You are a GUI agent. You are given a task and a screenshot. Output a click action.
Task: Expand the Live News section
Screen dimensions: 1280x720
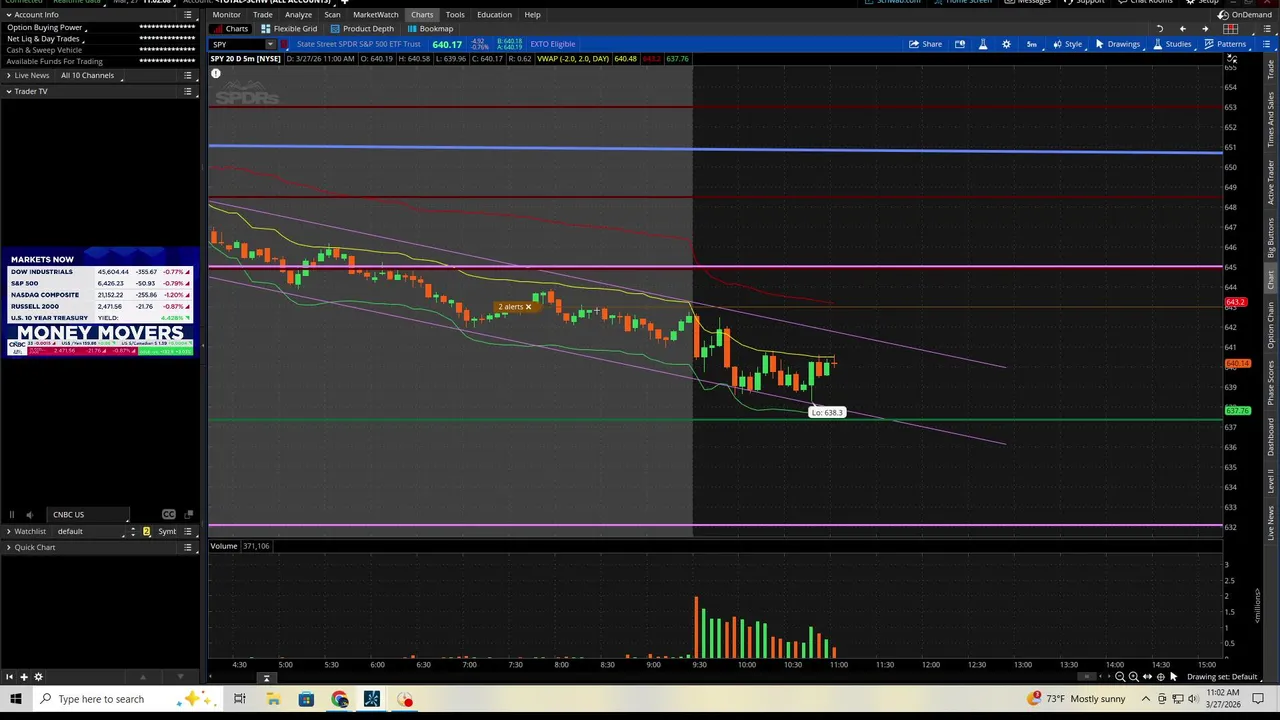coord(8,76)
